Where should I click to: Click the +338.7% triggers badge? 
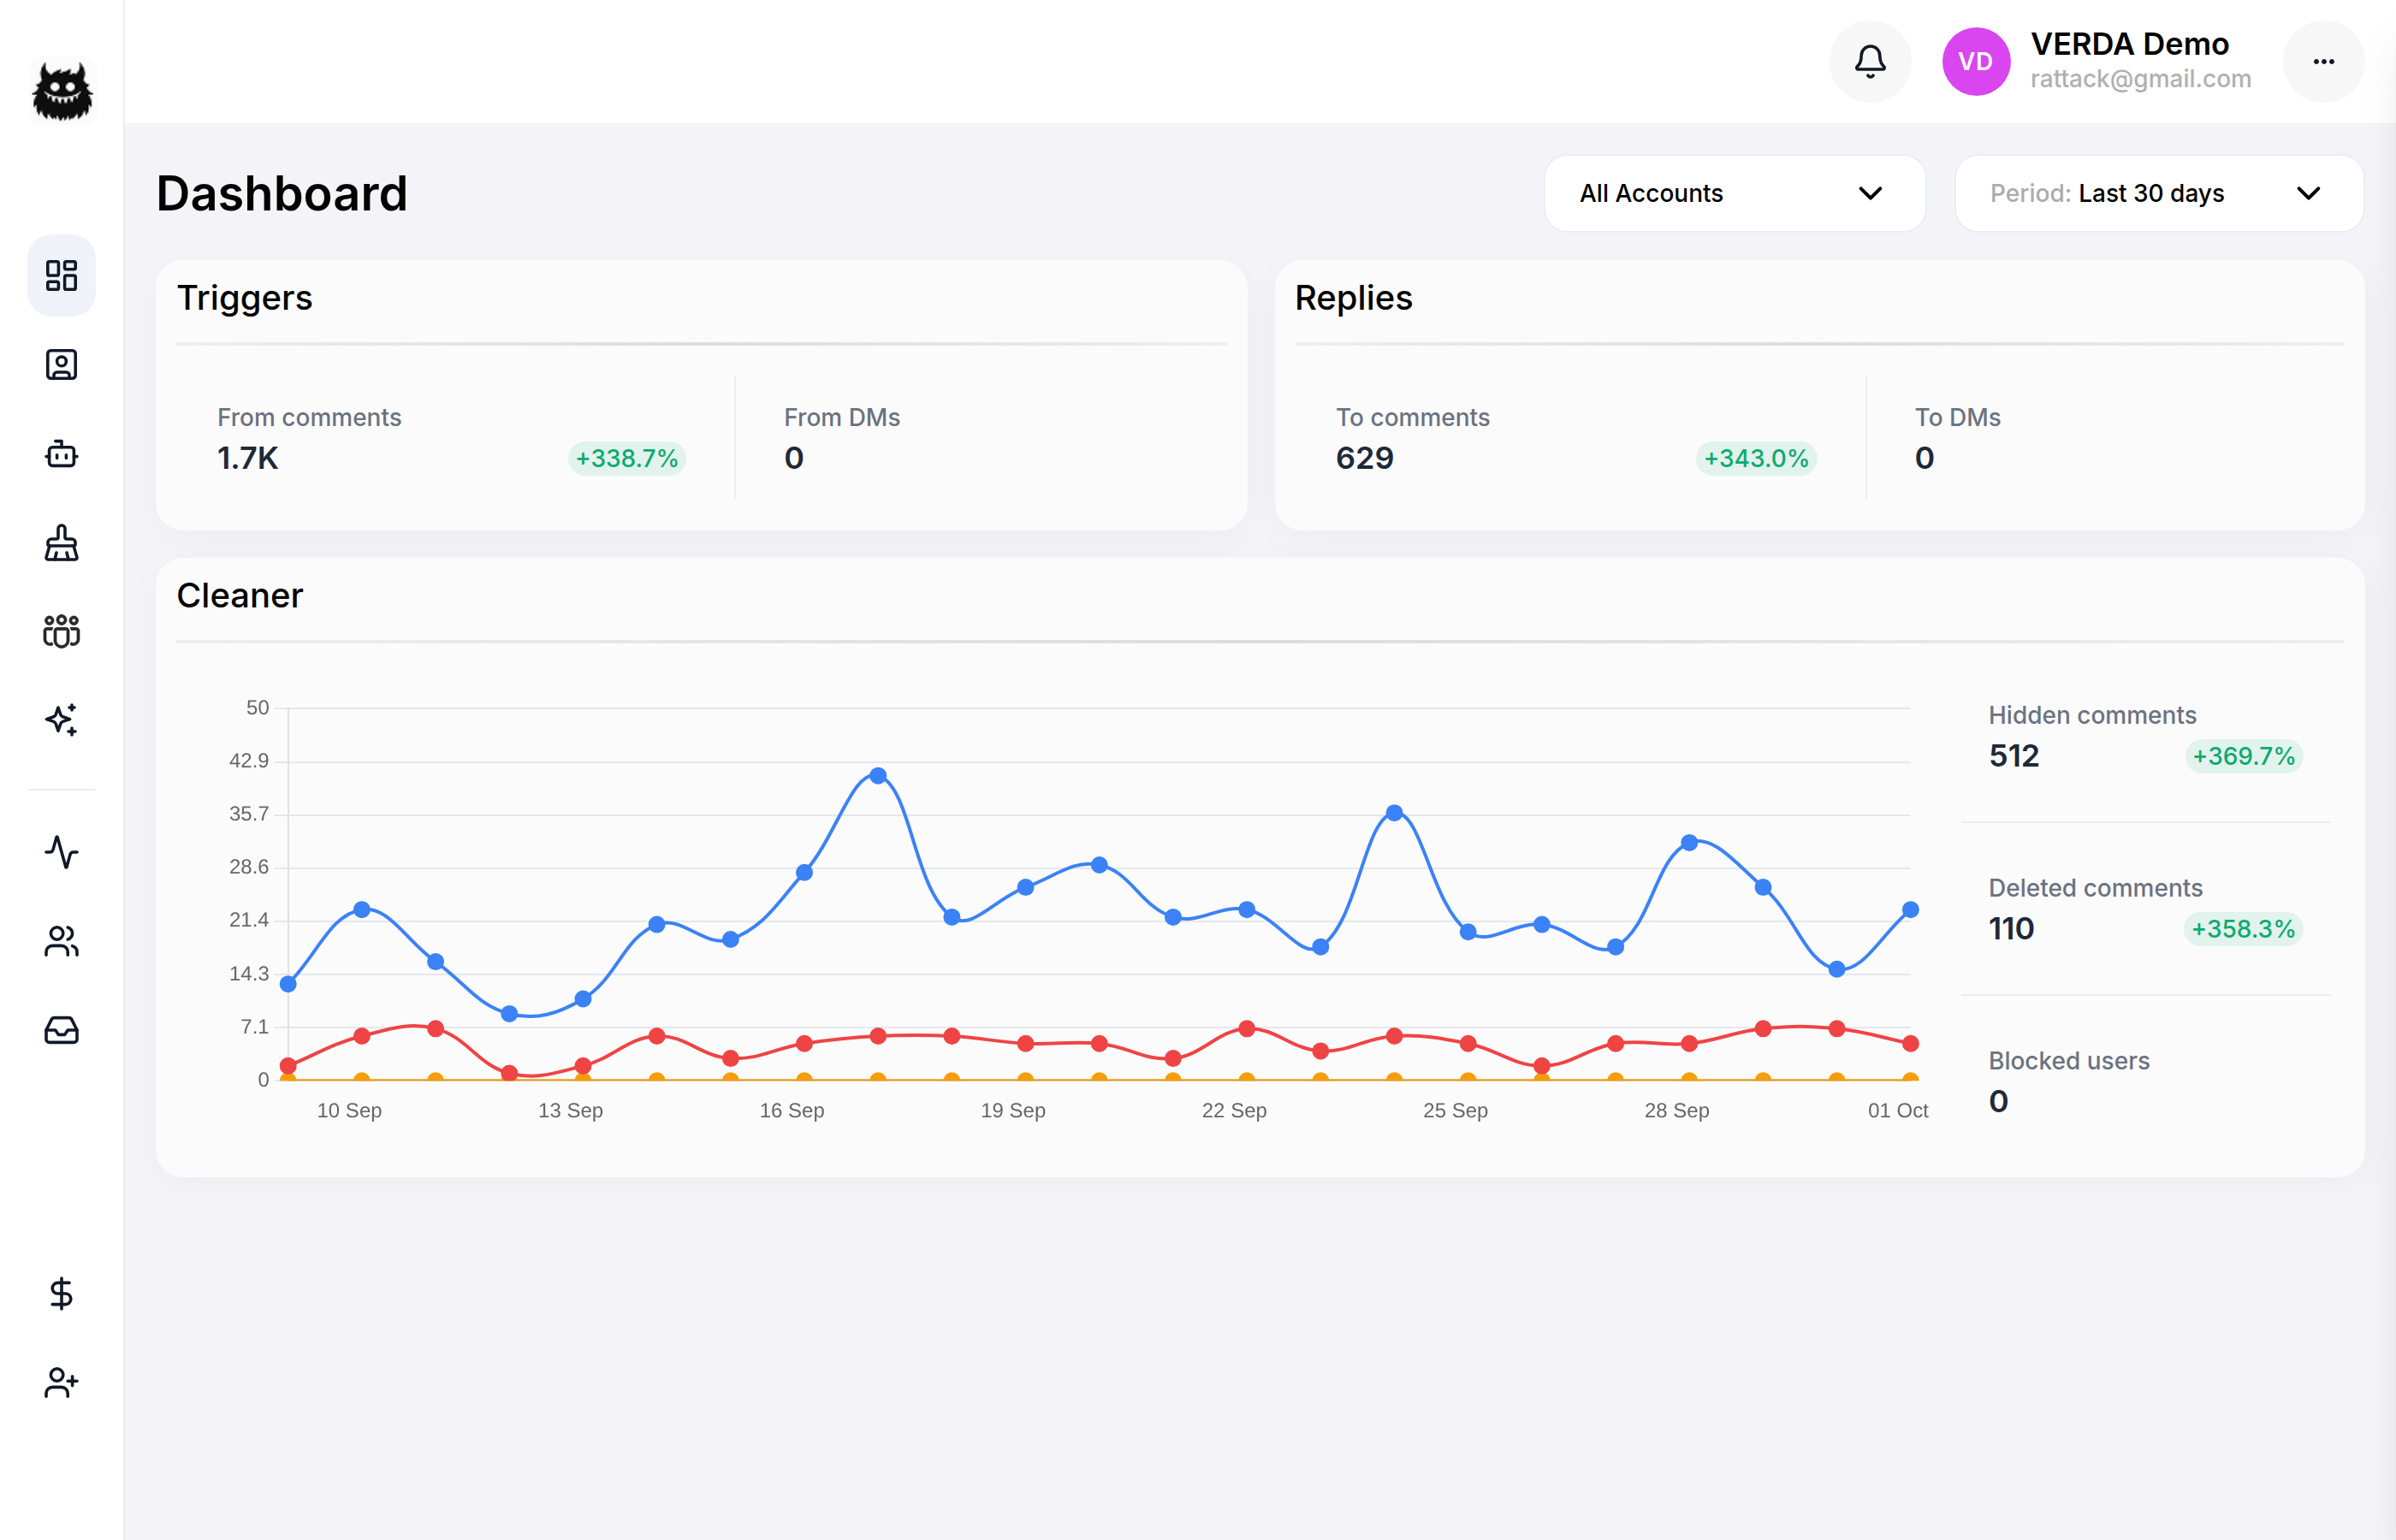pyautogui.click(x=627, y=458)
